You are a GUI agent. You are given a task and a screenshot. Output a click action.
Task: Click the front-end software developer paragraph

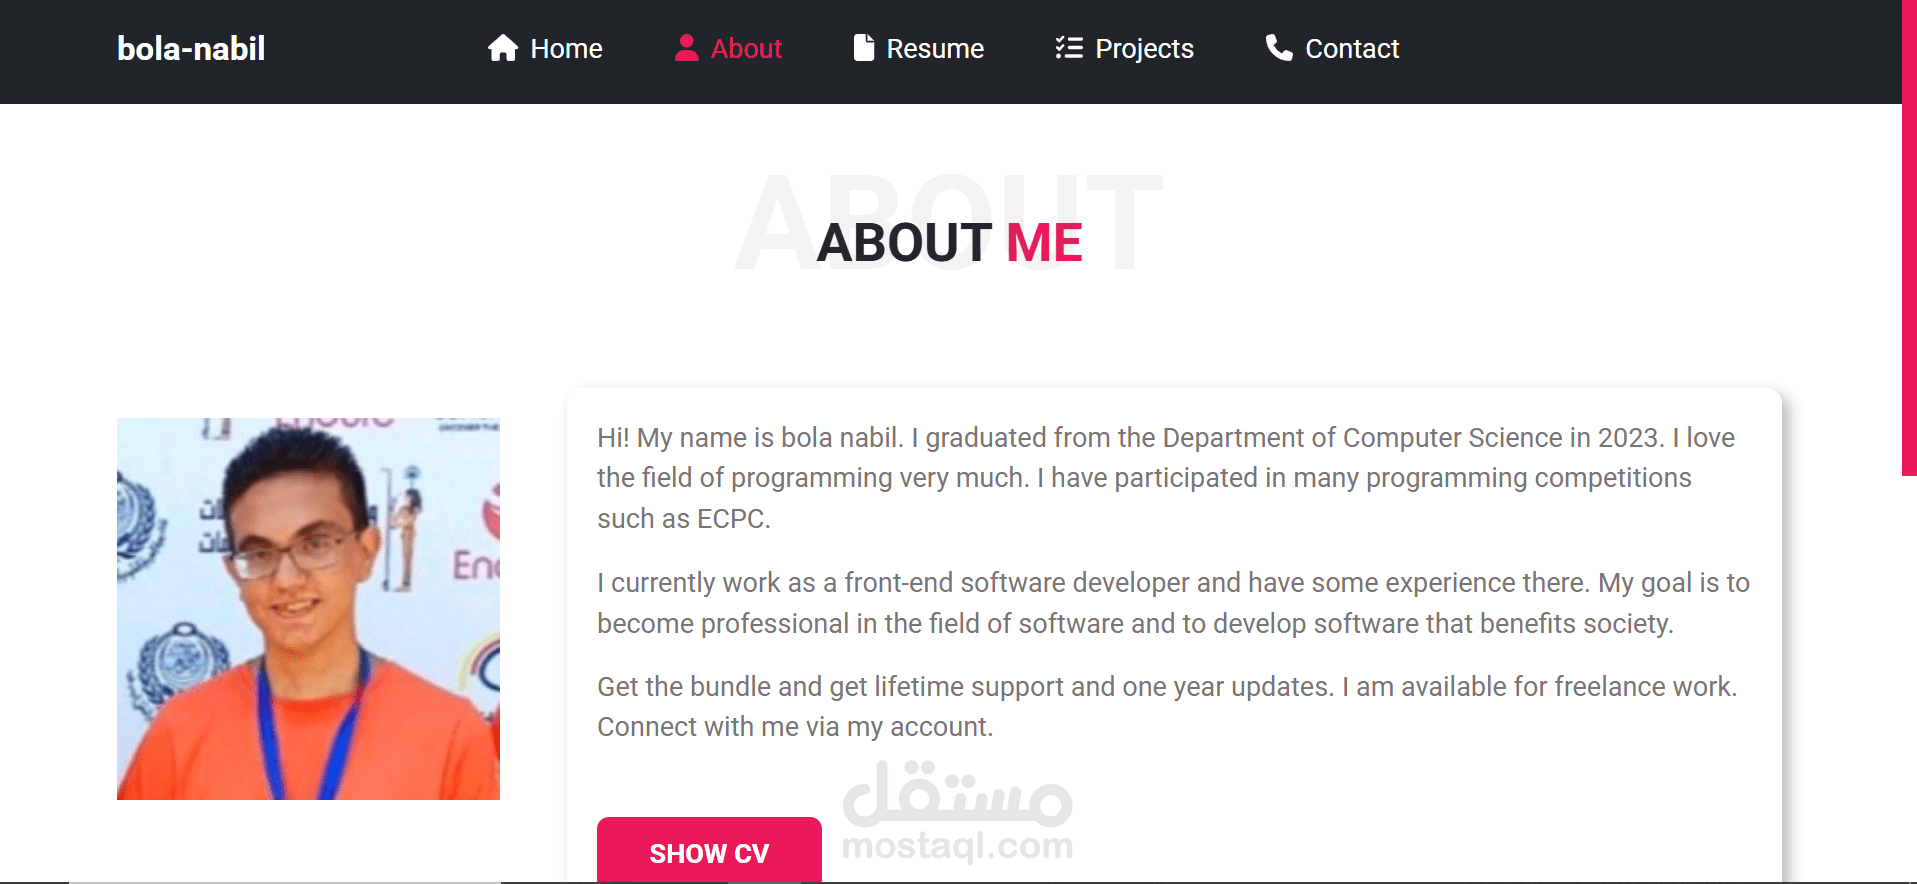click(1173, 603)
